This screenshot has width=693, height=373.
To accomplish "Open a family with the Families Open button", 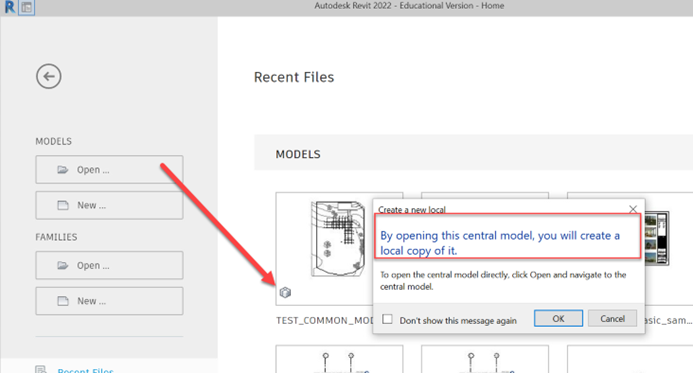I will point(109,265).
